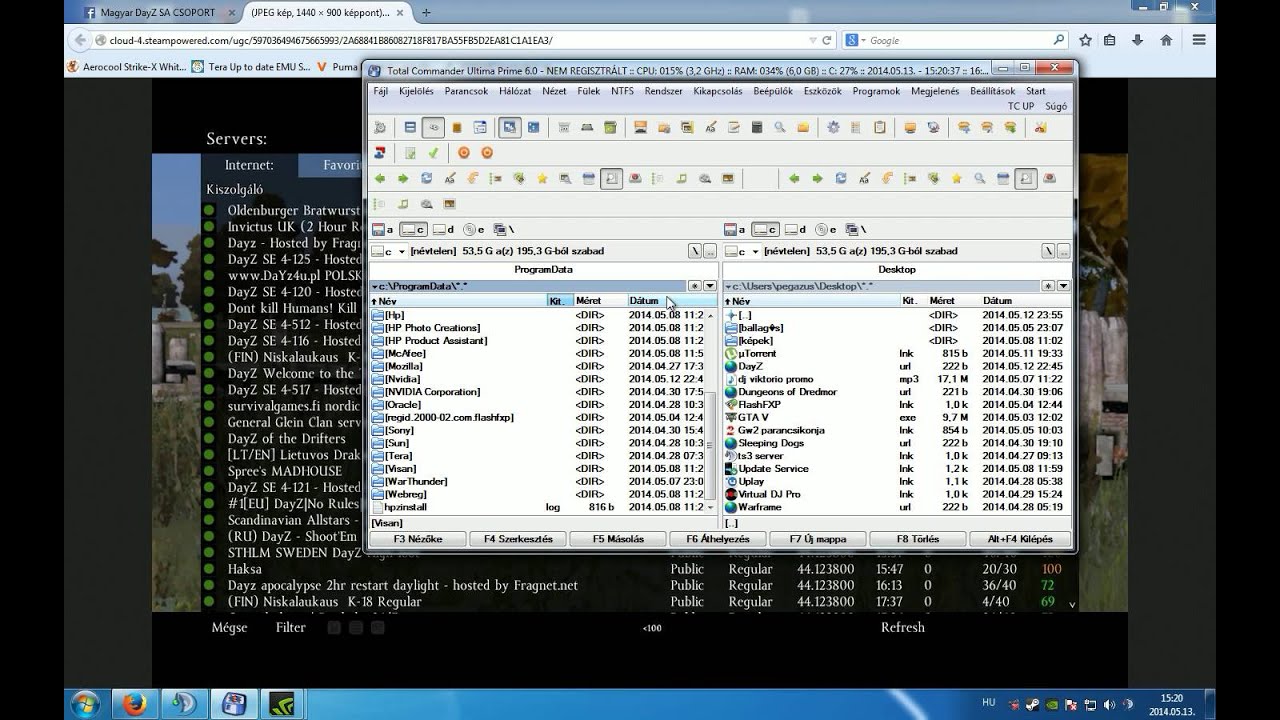
Task: Select drive d in right panel drive bar
Action: [x=796, y=230]
